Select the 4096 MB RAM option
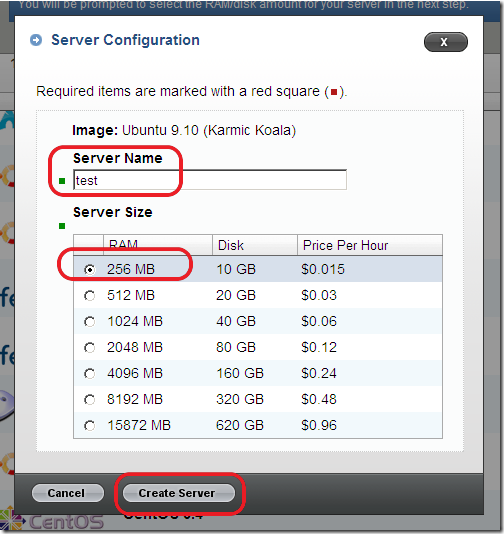The height and width of the screenshot is (534, 504). pos(90,374)
